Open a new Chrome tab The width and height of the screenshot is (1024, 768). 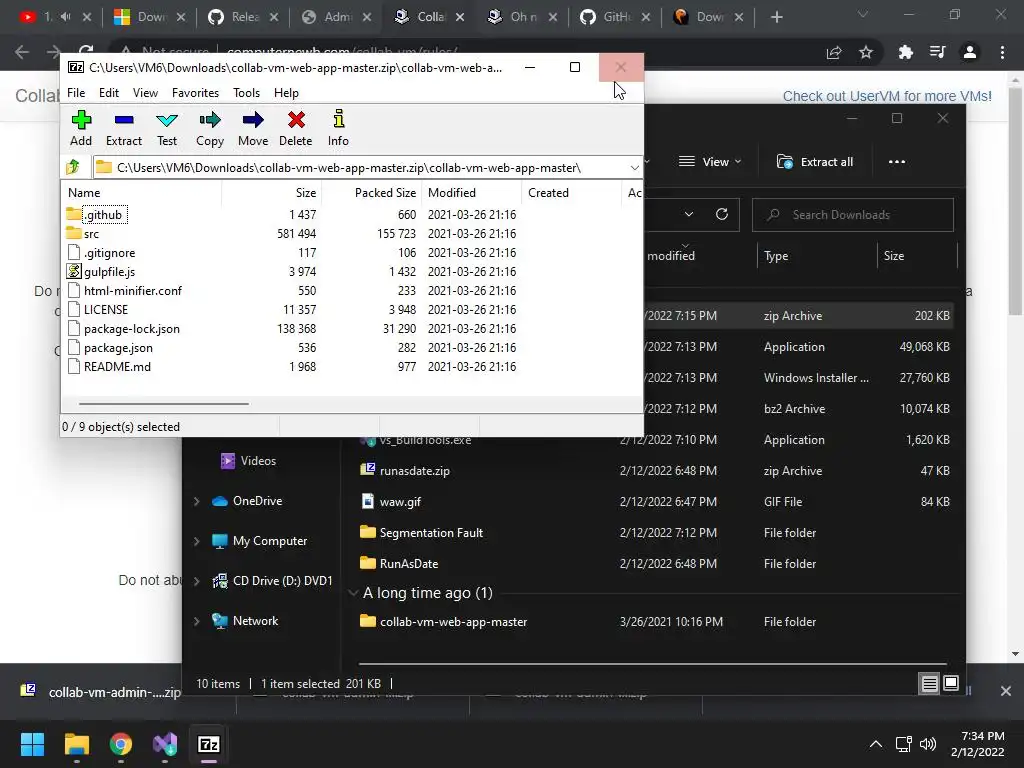776,17
